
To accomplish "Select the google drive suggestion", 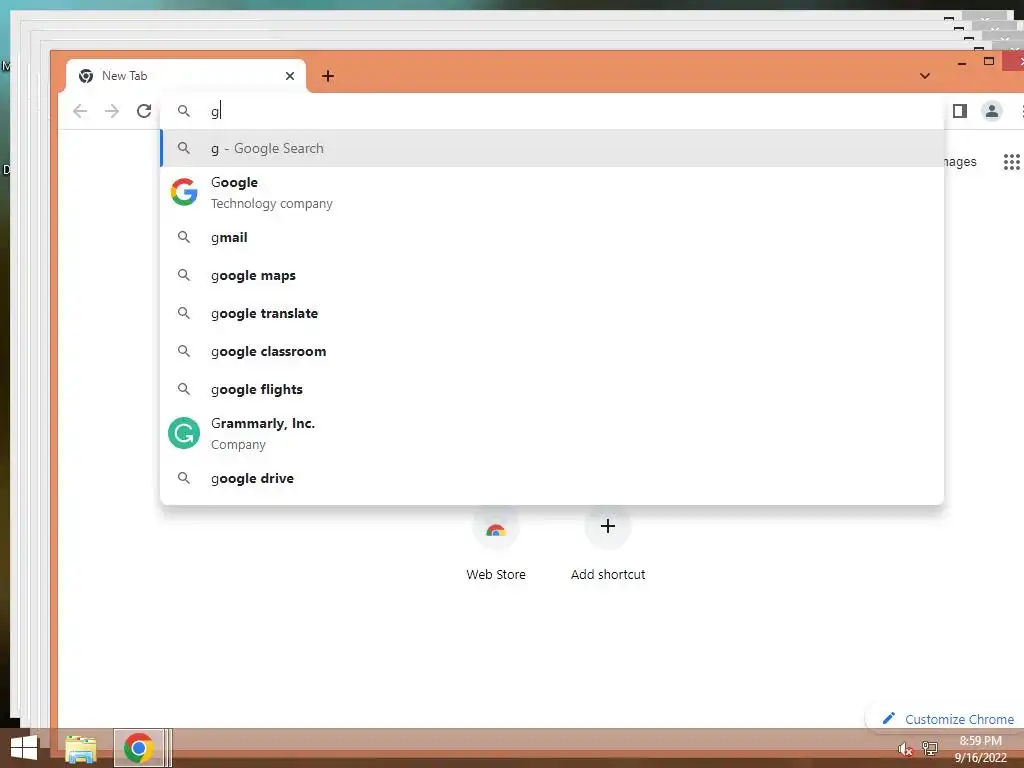I will [x=552, y=479].
